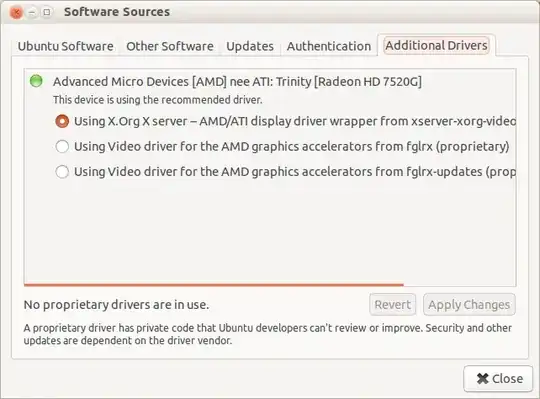Go to the Updates tab

[250, 46]
